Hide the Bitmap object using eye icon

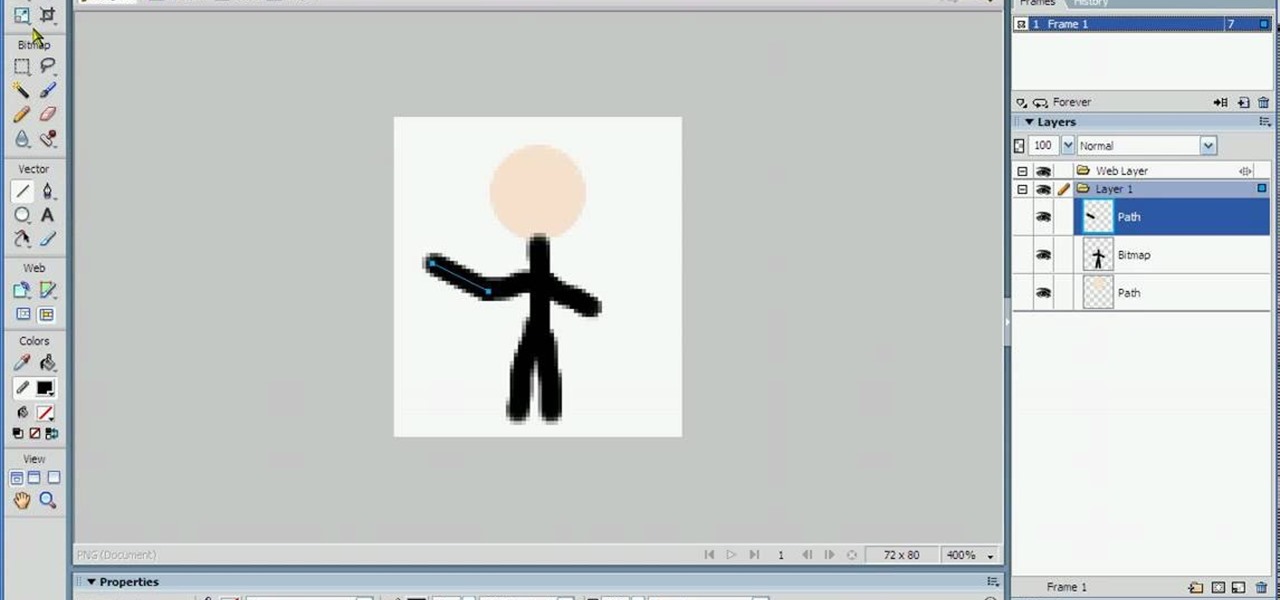point(1043,255)
